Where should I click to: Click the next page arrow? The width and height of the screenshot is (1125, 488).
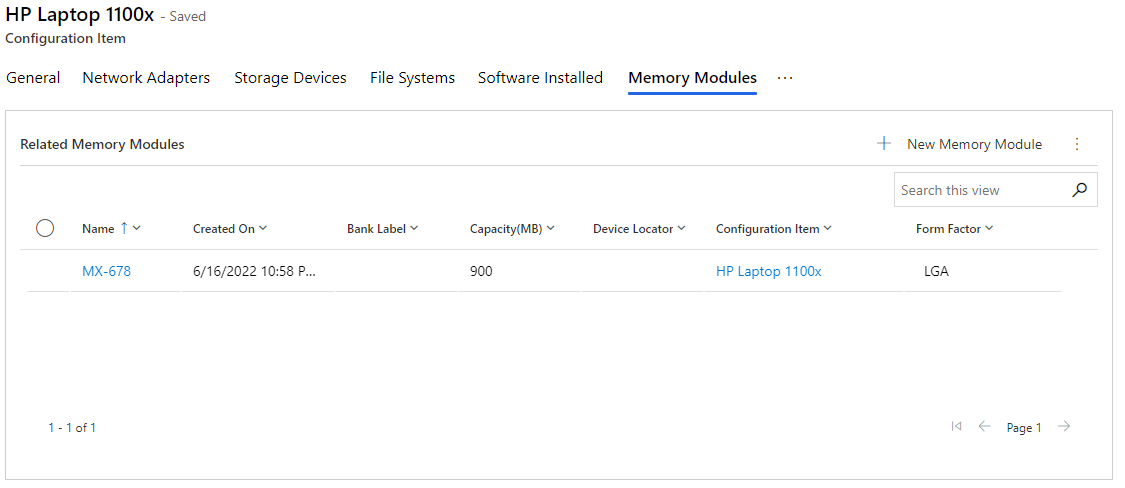tap(1064, 426)
